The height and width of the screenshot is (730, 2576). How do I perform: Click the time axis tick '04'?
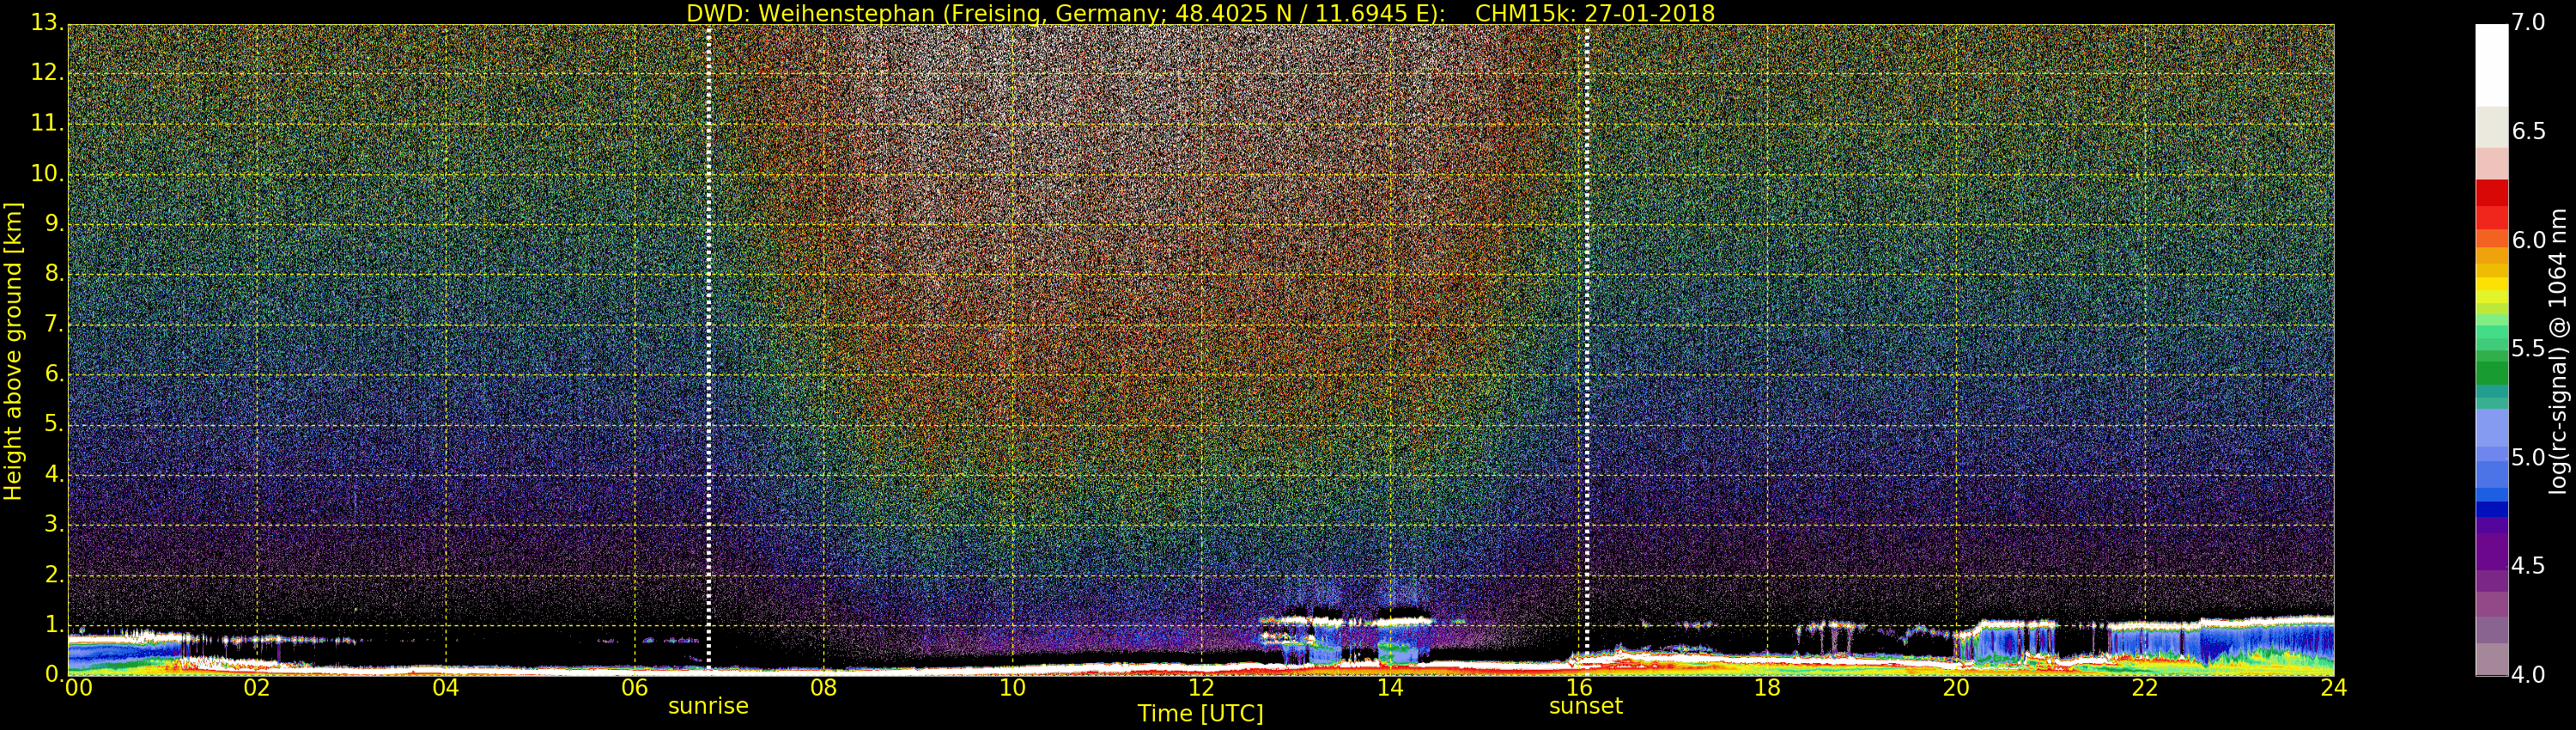446,687
